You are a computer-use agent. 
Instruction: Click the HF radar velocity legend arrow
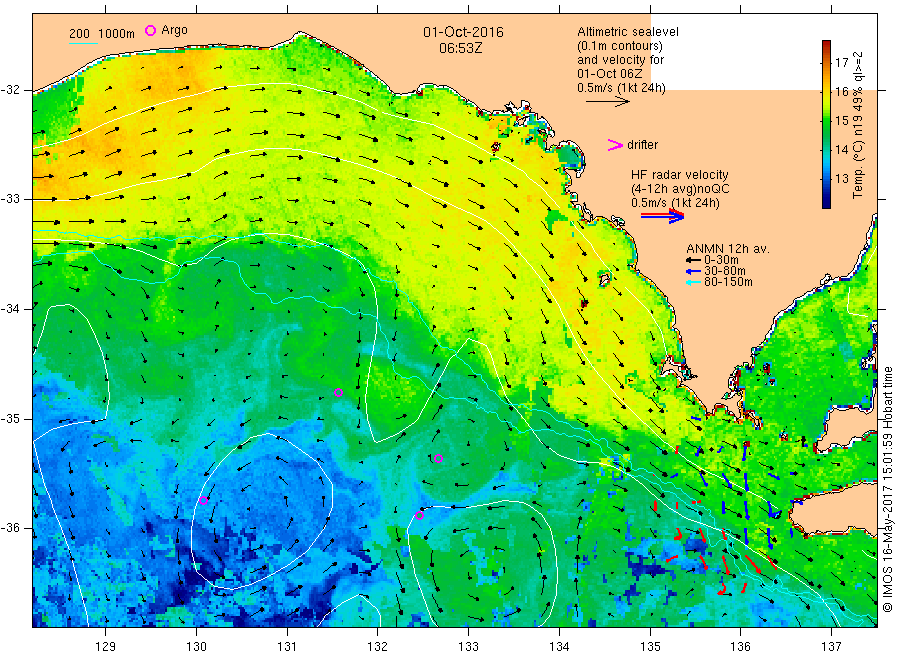(662, 216)
